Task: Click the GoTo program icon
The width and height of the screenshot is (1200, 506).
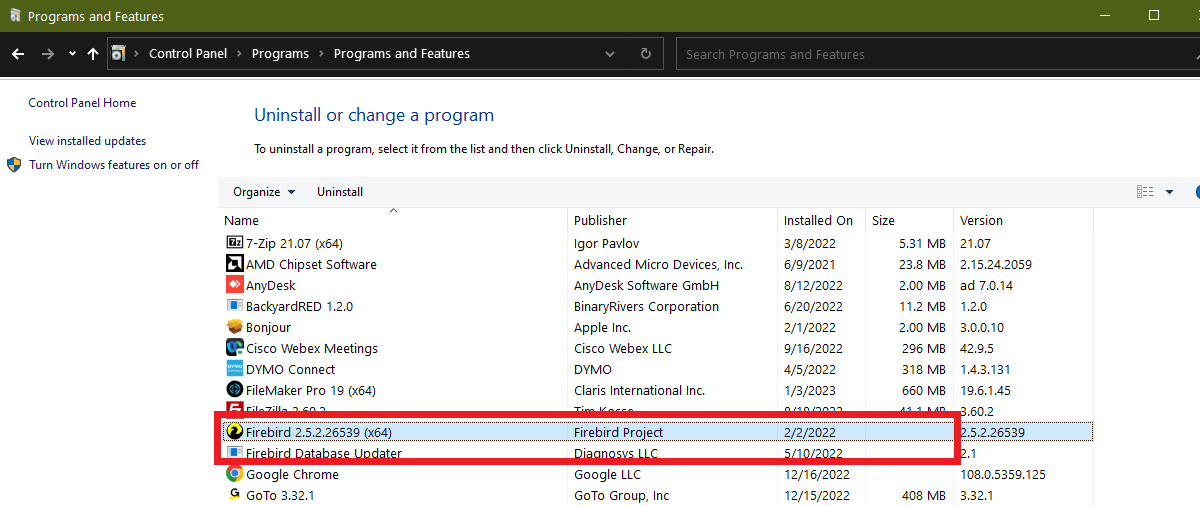Action: pos(235,495)
